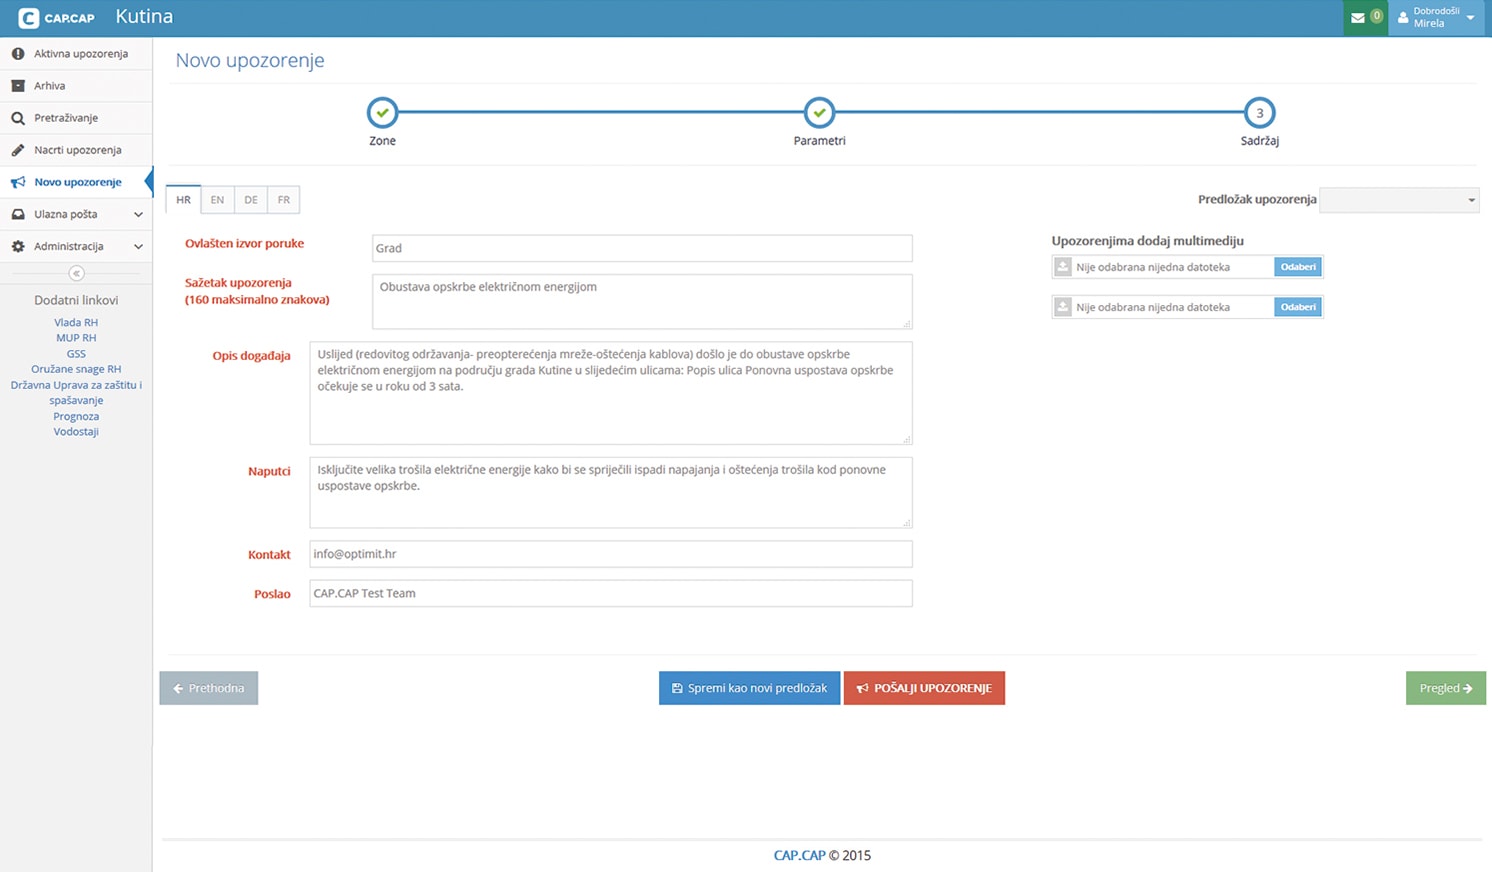Screen dimensions: 1492x872
Task: Open the MUP RH link
Action: (76, 338)
